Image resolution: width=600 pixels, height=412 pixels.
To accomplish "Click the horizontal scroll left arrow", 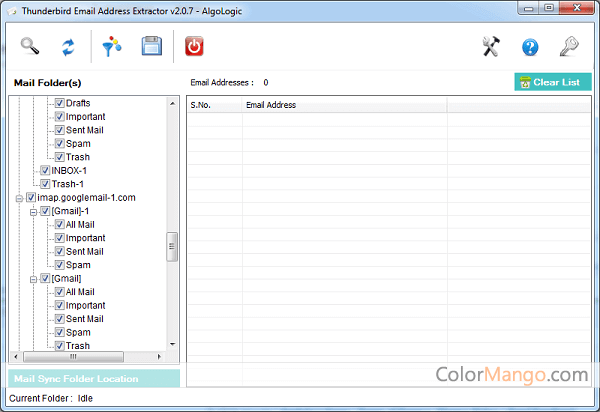I will (x=16, y=357).
